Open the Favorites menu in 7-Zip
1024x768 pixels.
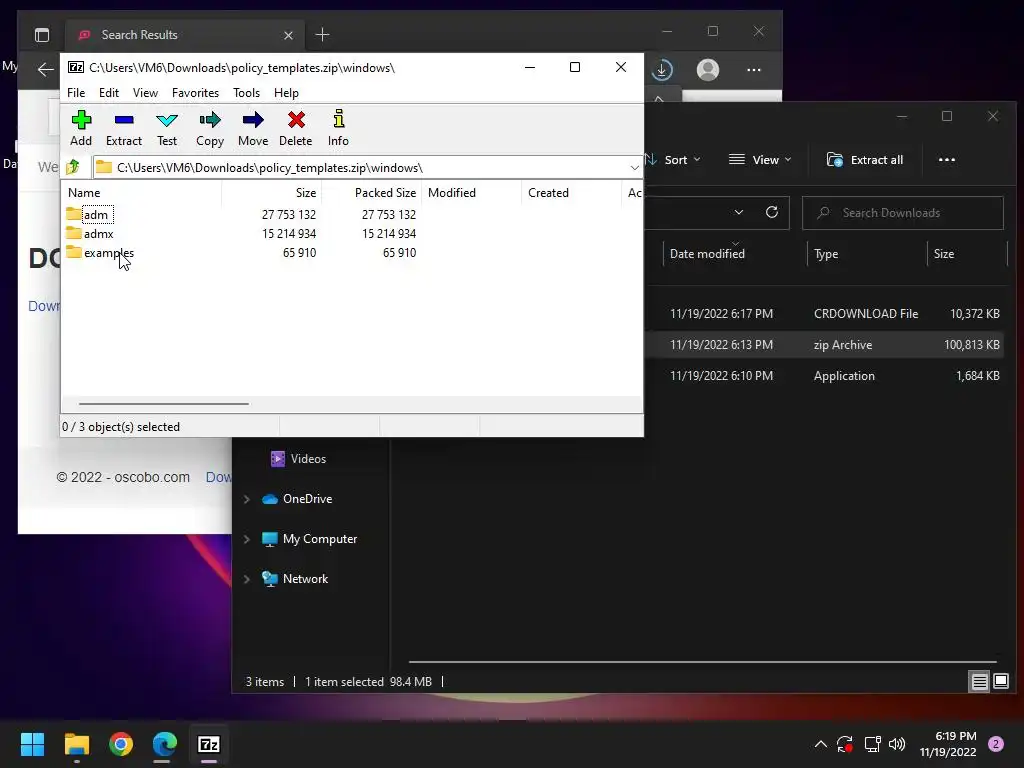tap(195, 93)
